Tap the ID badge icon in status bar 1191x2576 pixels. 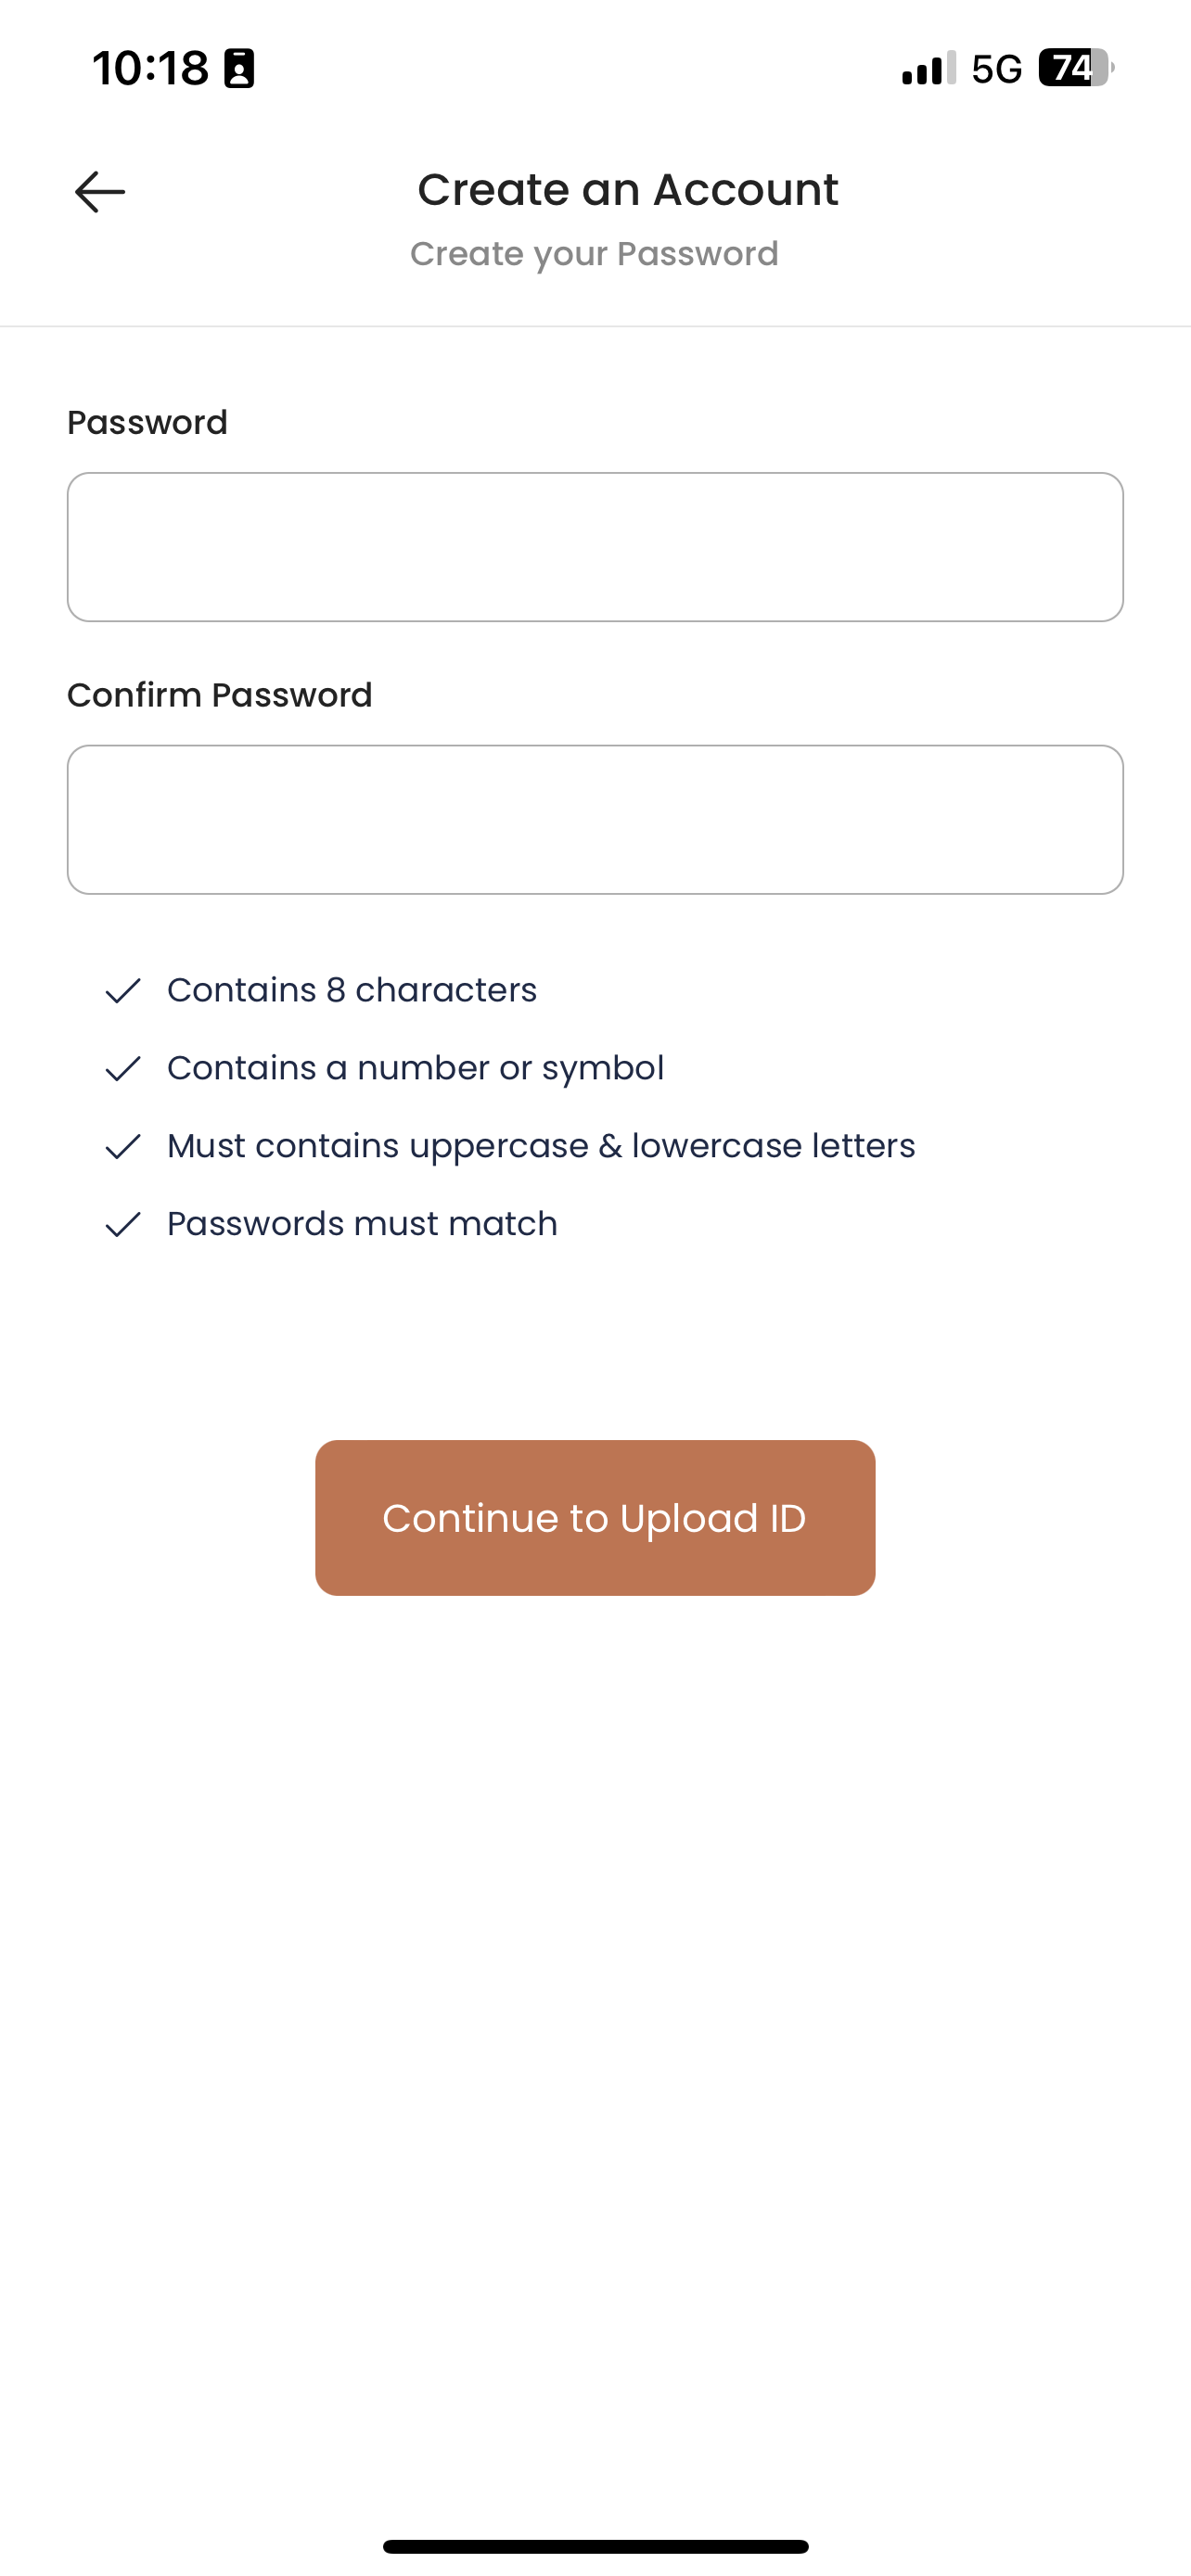point(239,69)
